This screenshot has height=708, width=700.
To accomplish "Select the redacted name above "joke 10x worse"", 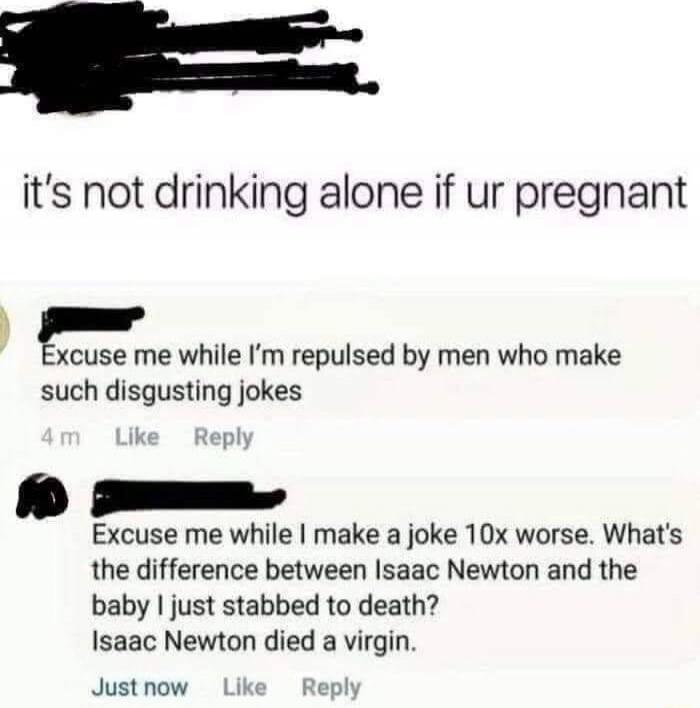I will pos(188,498).
